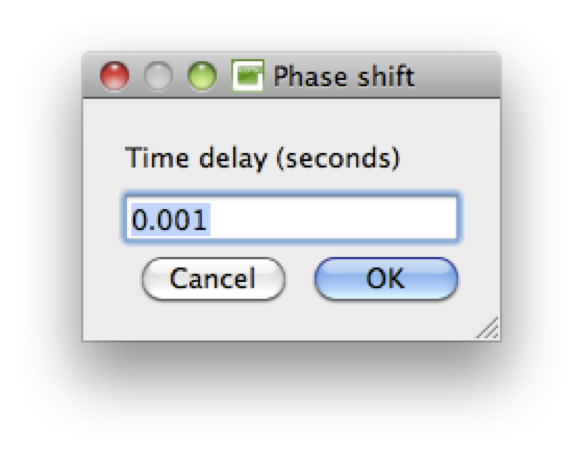Confirm the time delay with OK
584x455 pixels.
[x=386, y=279]
